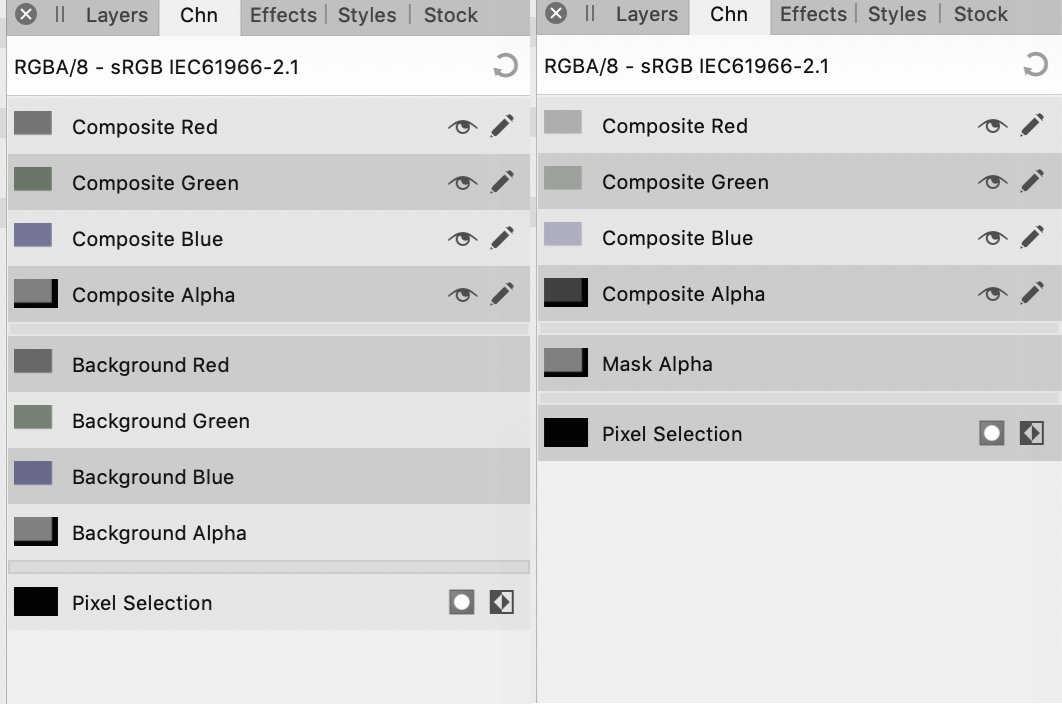1062x704 pixels.
Task: Select the Background Green channel row
Action: point(269,420)
